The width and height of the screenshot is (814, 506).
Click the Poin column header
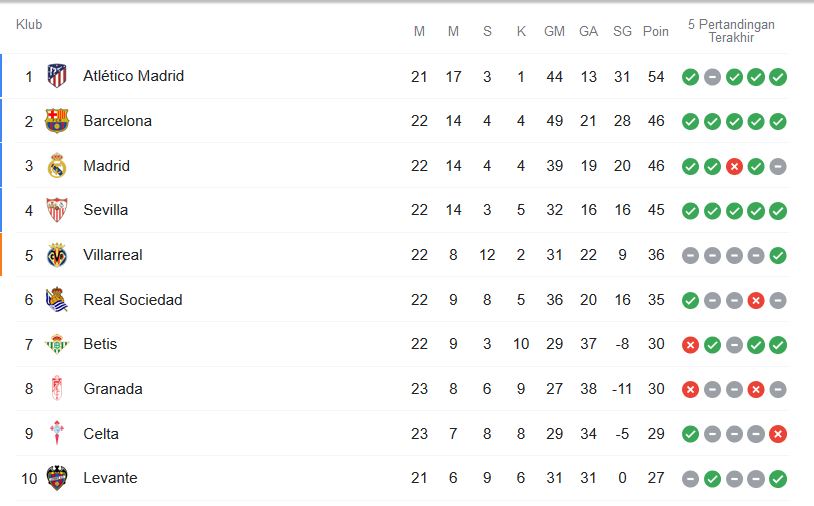point(656,32)
